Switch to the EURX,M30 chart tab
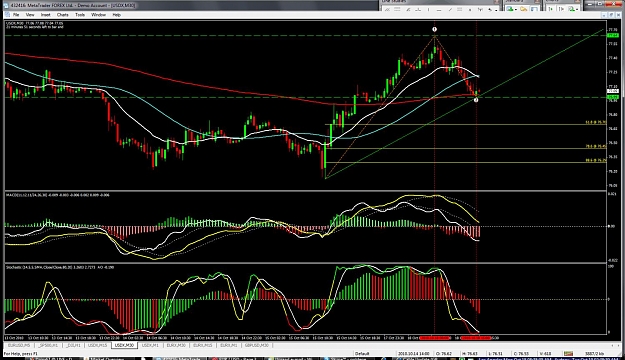The width and height of the screenshot is (625, 360). point(176,345)
